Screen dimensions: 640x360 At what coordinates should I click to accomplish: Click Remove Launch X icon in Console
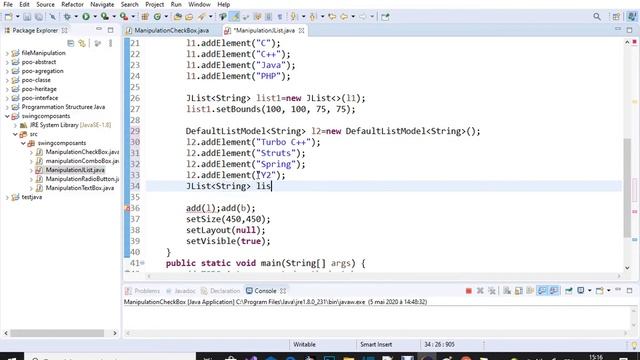pyautogui.click(x=480, y=291)
